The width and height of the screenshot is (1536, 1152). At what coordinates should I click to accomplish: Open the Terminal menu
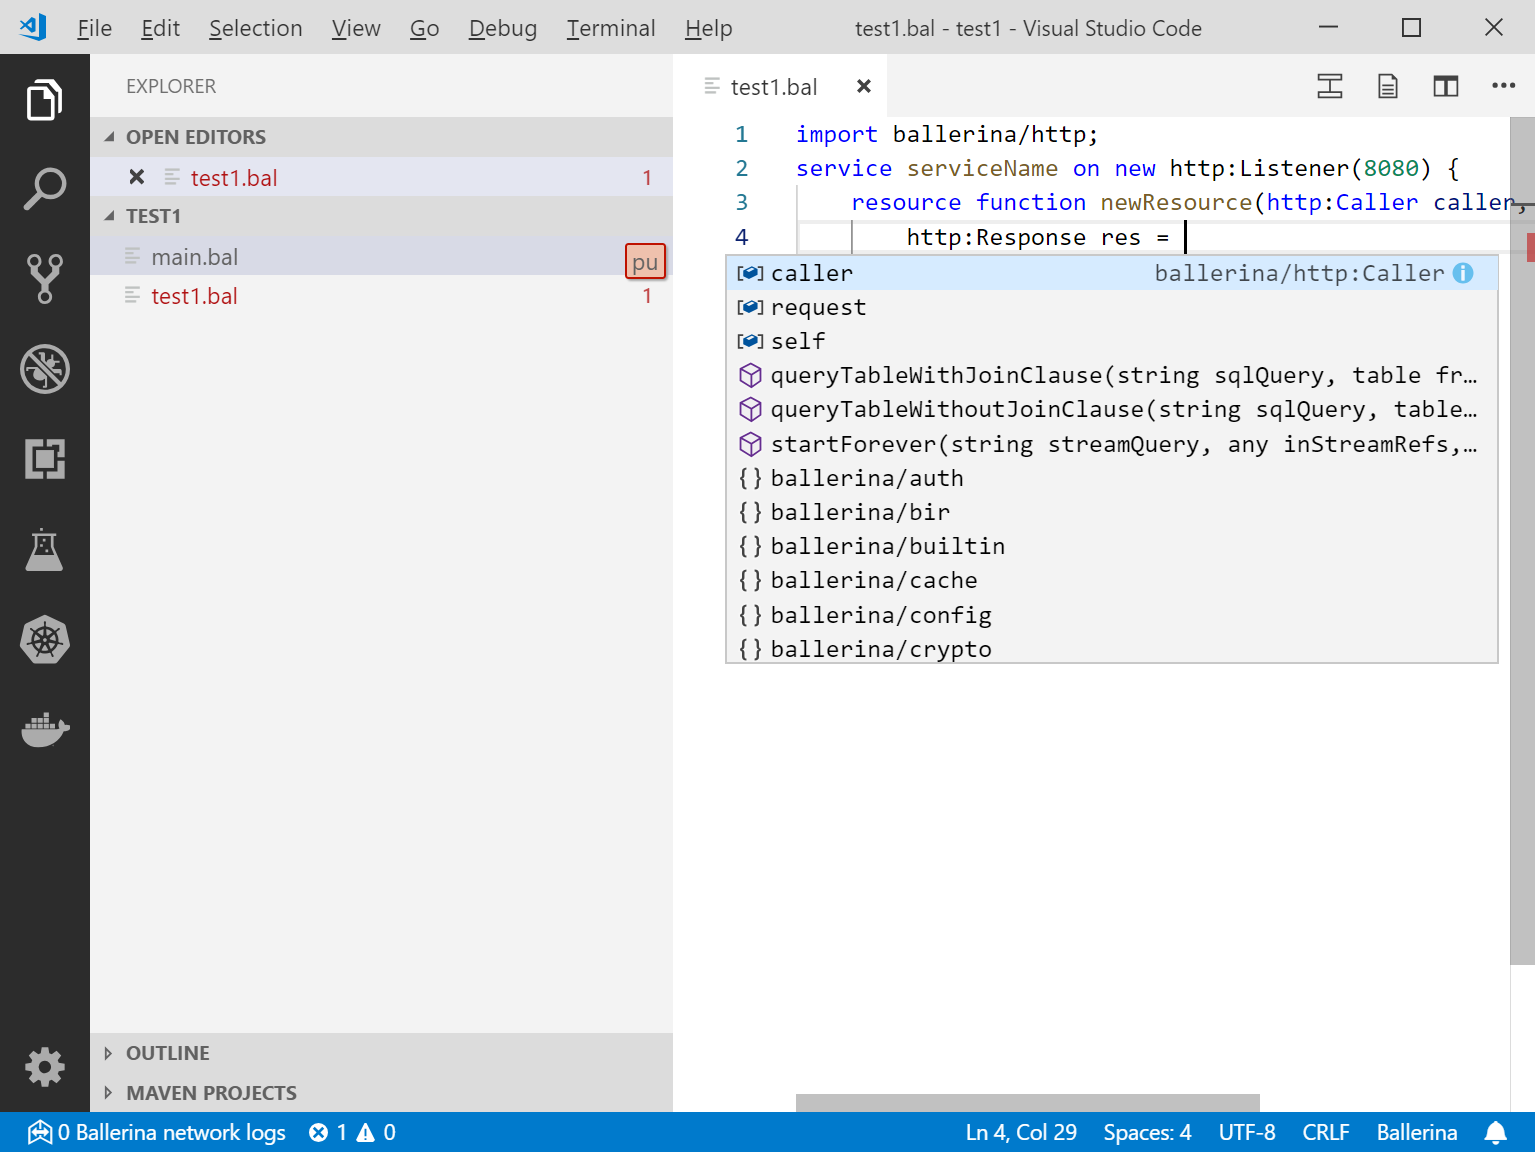click(611, 28)
